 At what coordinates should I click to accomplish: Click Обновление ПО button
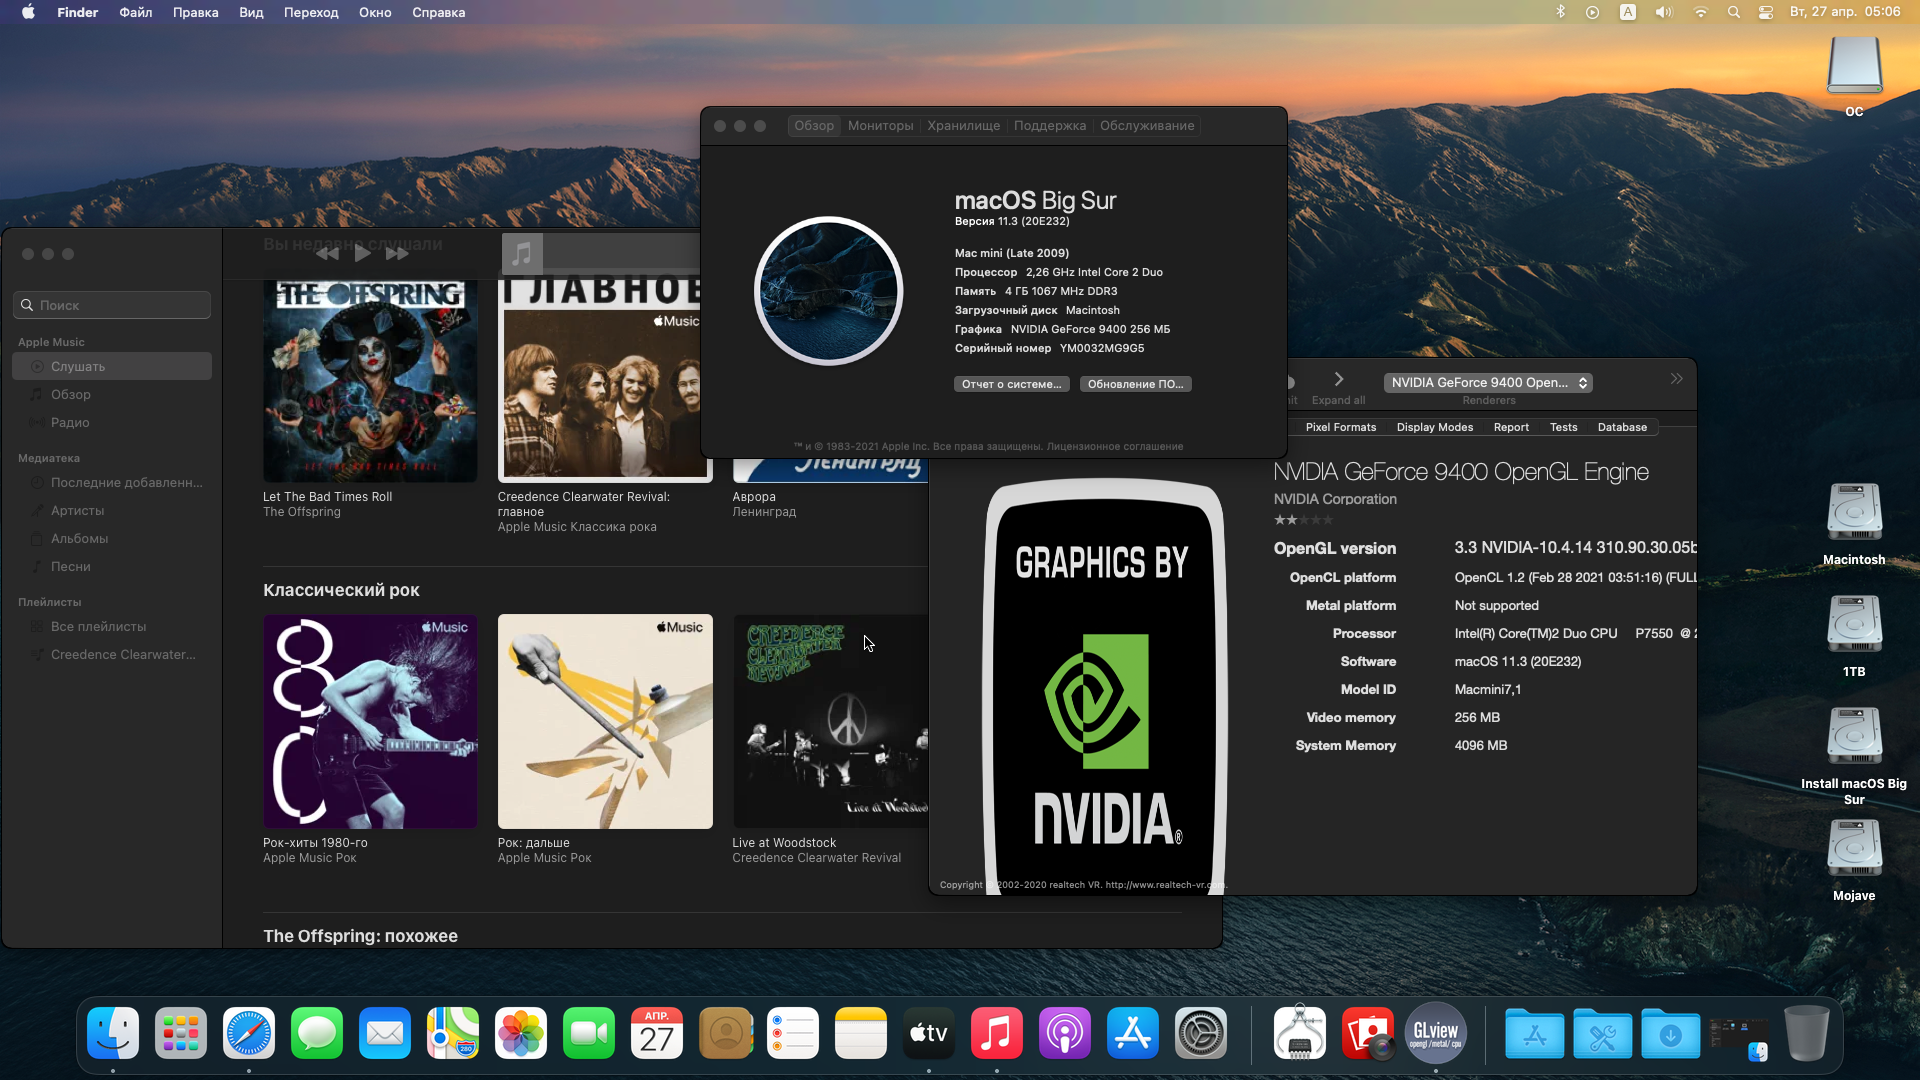[x=1135, y=384]
